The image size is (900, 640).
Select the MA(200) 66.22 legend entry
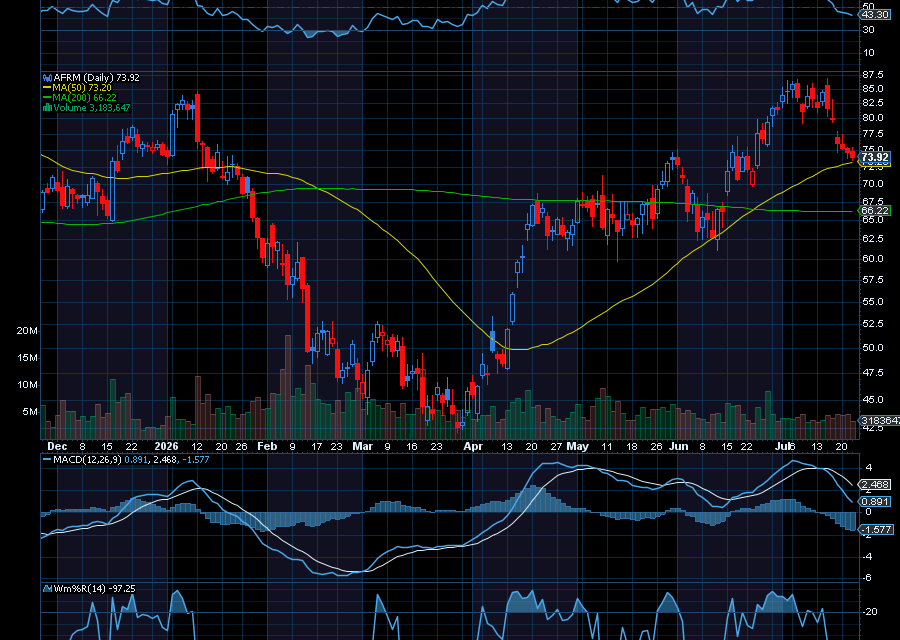84,98
